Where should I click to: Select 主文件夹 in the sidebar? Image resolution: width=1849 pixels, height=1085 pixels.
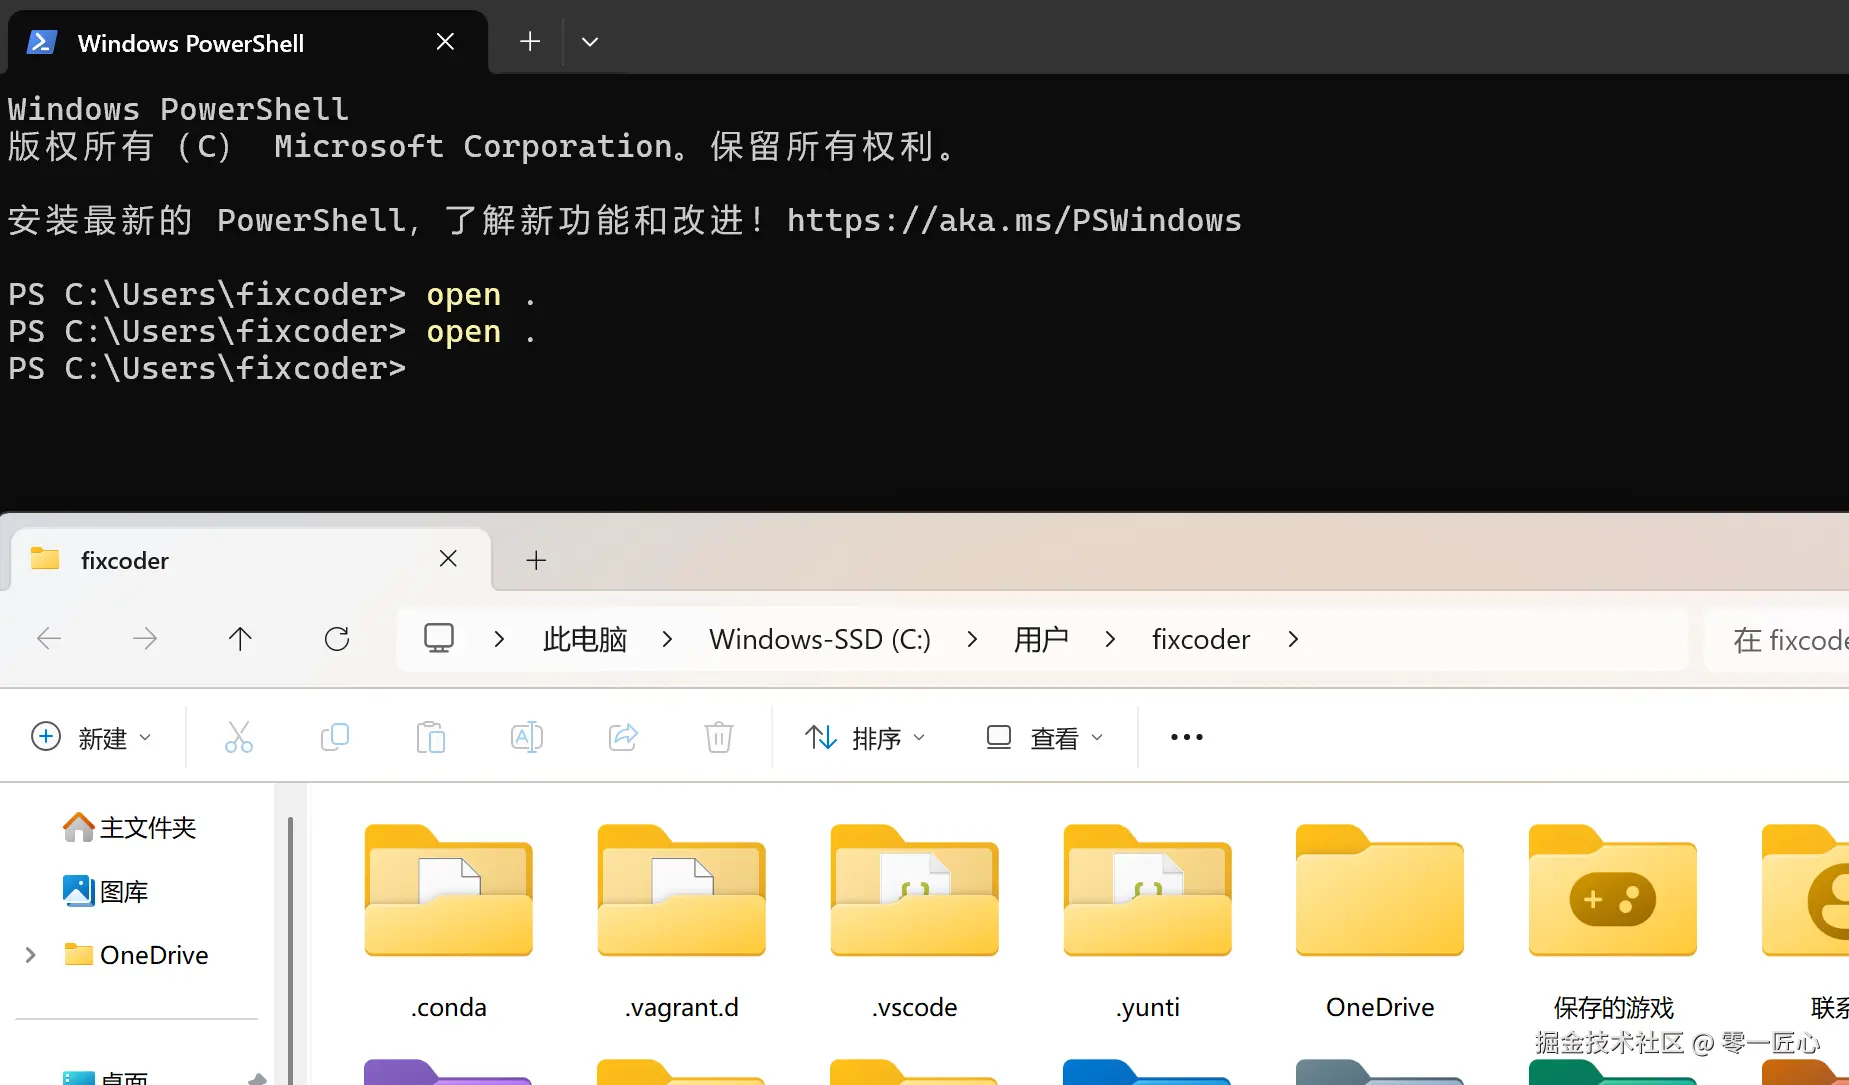pyautogui.click(x=129, y=828)
